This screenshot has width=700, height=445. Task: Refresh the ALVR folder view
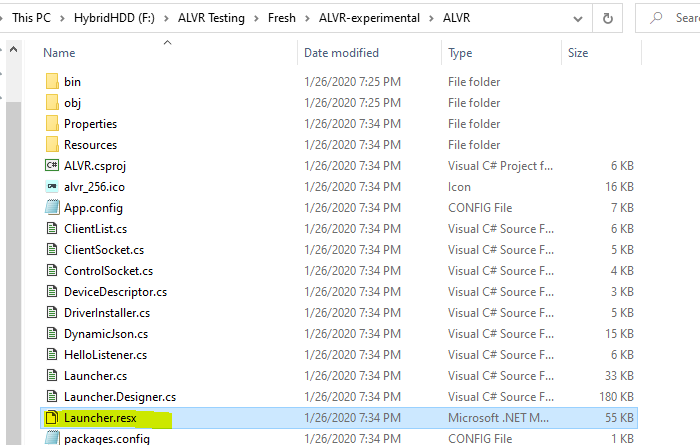[x=608, y=18]
